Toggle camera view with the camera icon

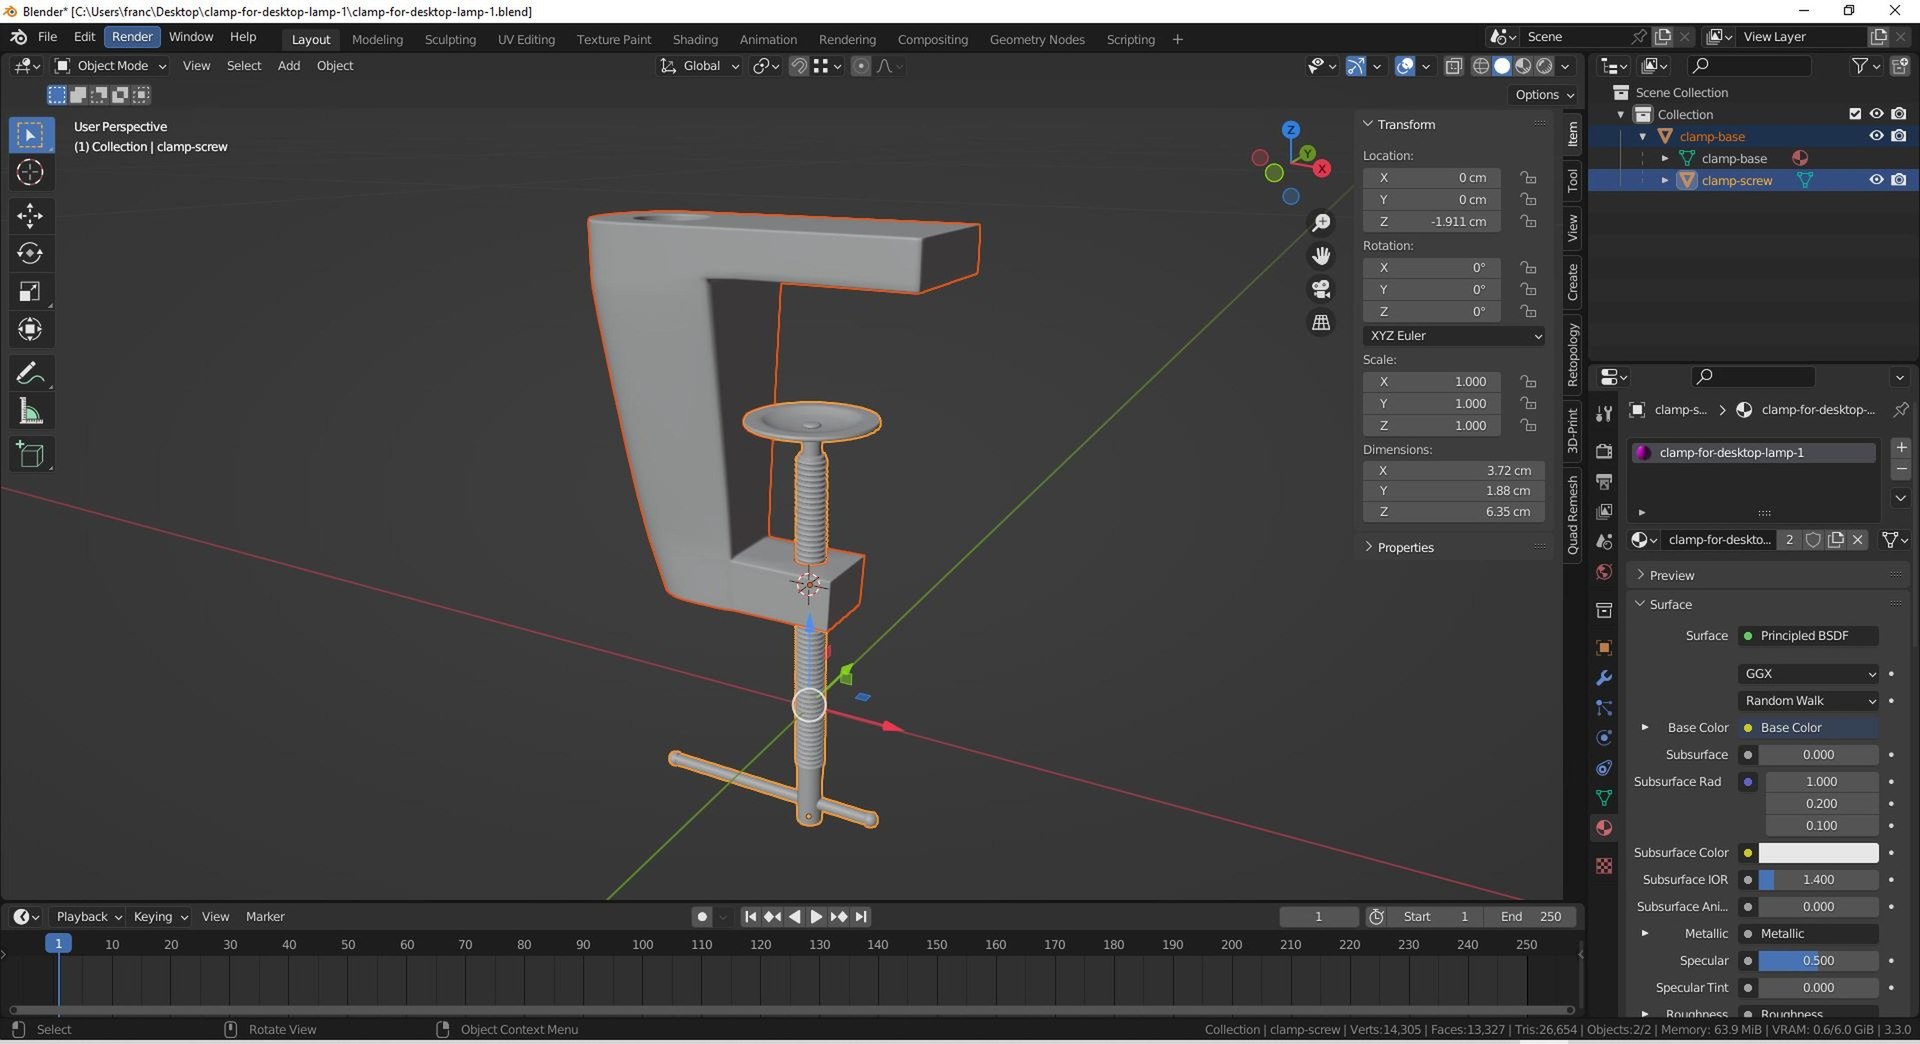pos(1321,289)
